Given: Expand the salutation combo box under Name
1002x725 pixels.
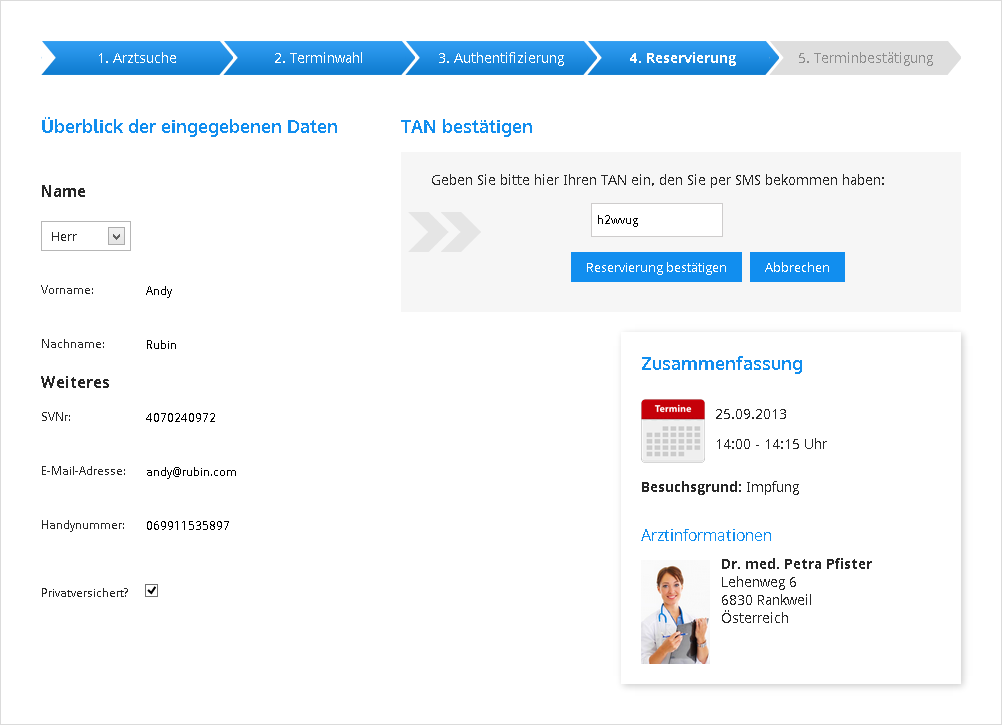Looking at the screenshot, I should point(85,235).
